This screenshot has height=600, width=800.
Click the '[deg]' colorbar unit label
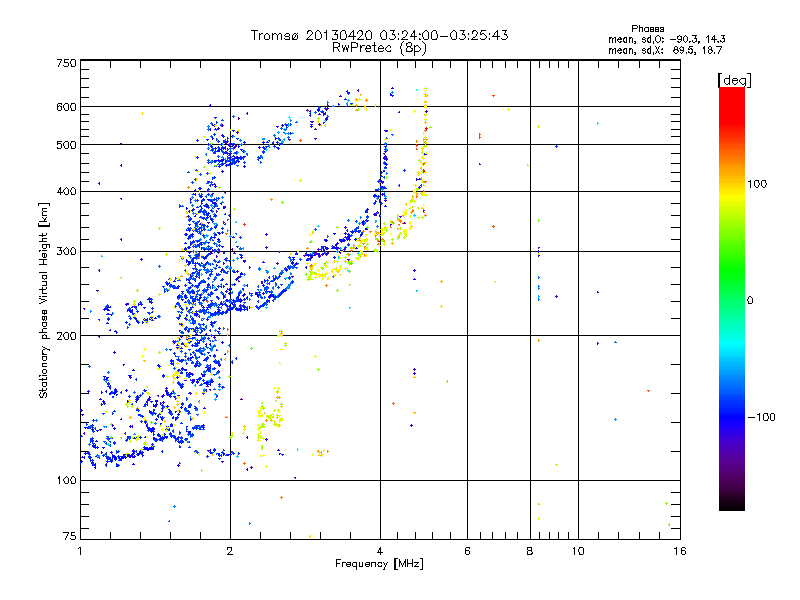[734, 80]
